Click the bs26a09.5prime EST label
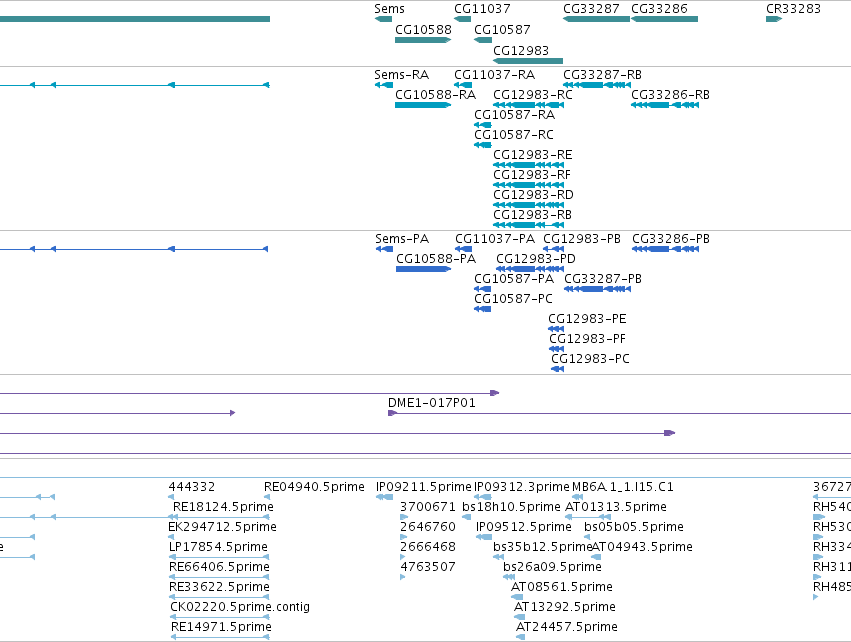 coord(552,567)
